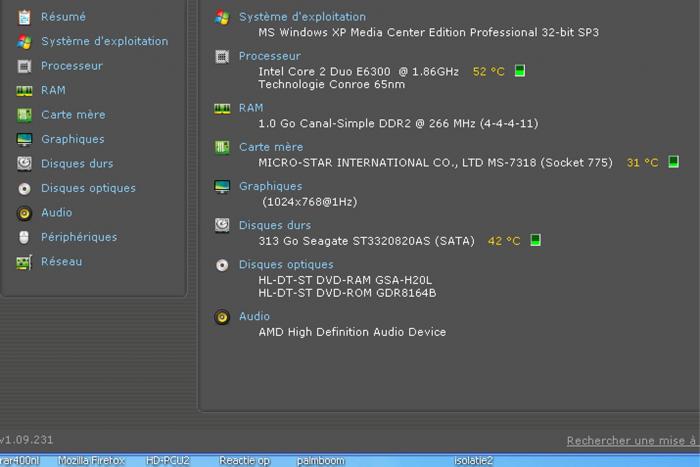Click the Disques optiques heading in summary
The height and width of the screenshot is (467, 700).
286,265
